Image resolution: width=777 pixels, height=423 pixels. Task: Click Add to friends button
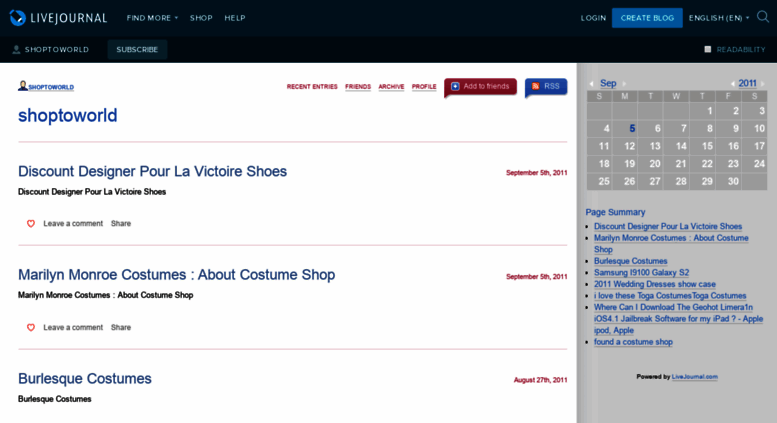[x=480, y=87]
